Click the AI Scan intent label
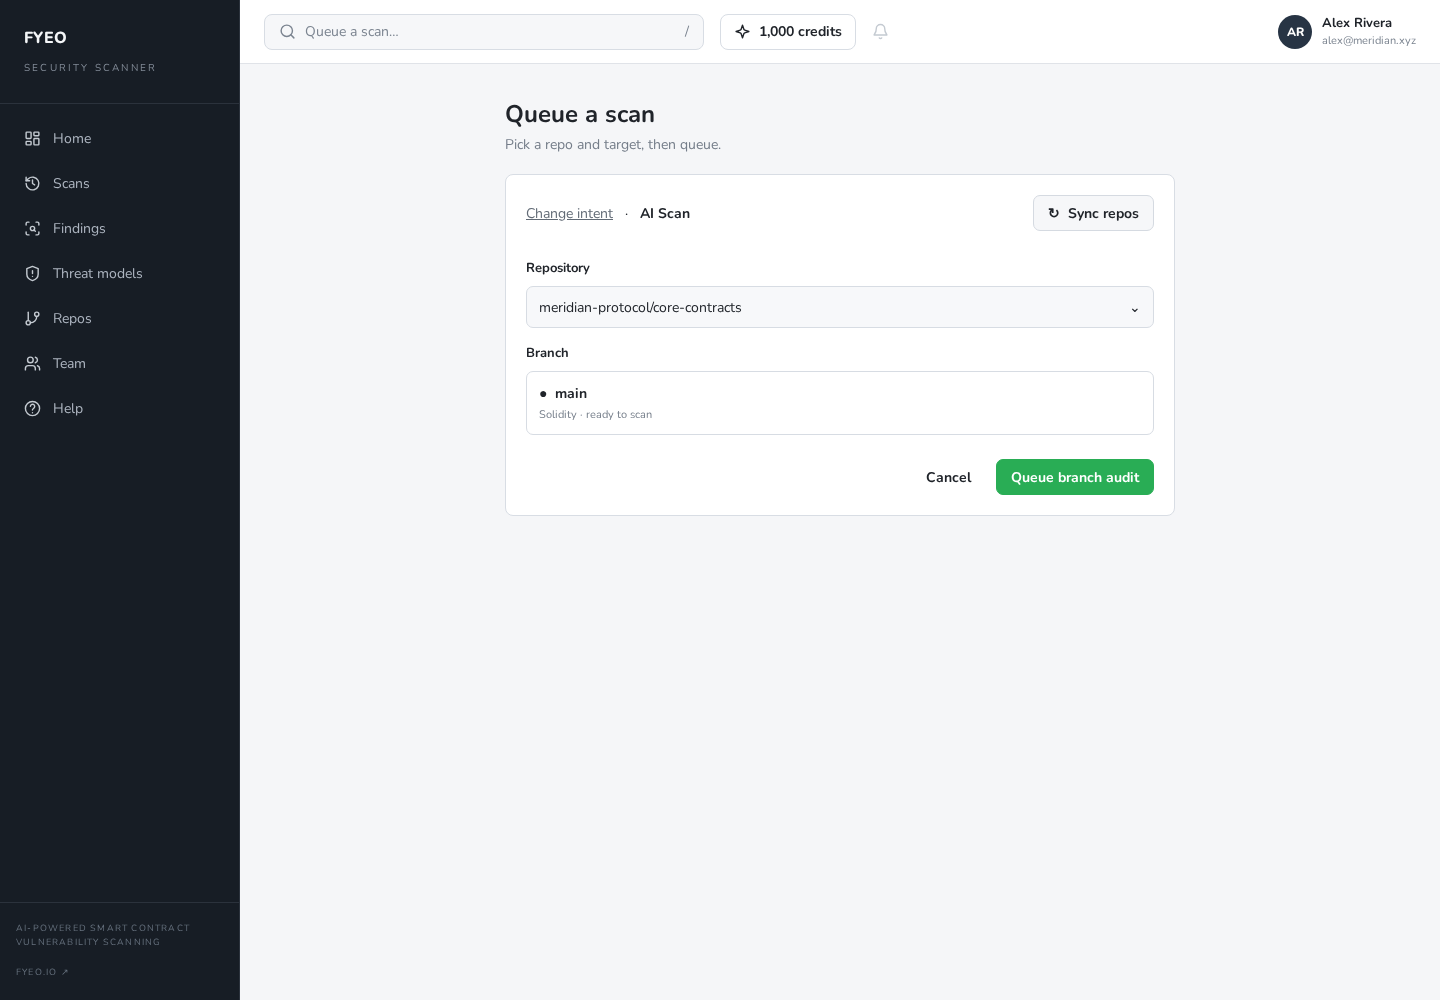This screenshot has height=1000, width=1440. (x=665, y=213)
